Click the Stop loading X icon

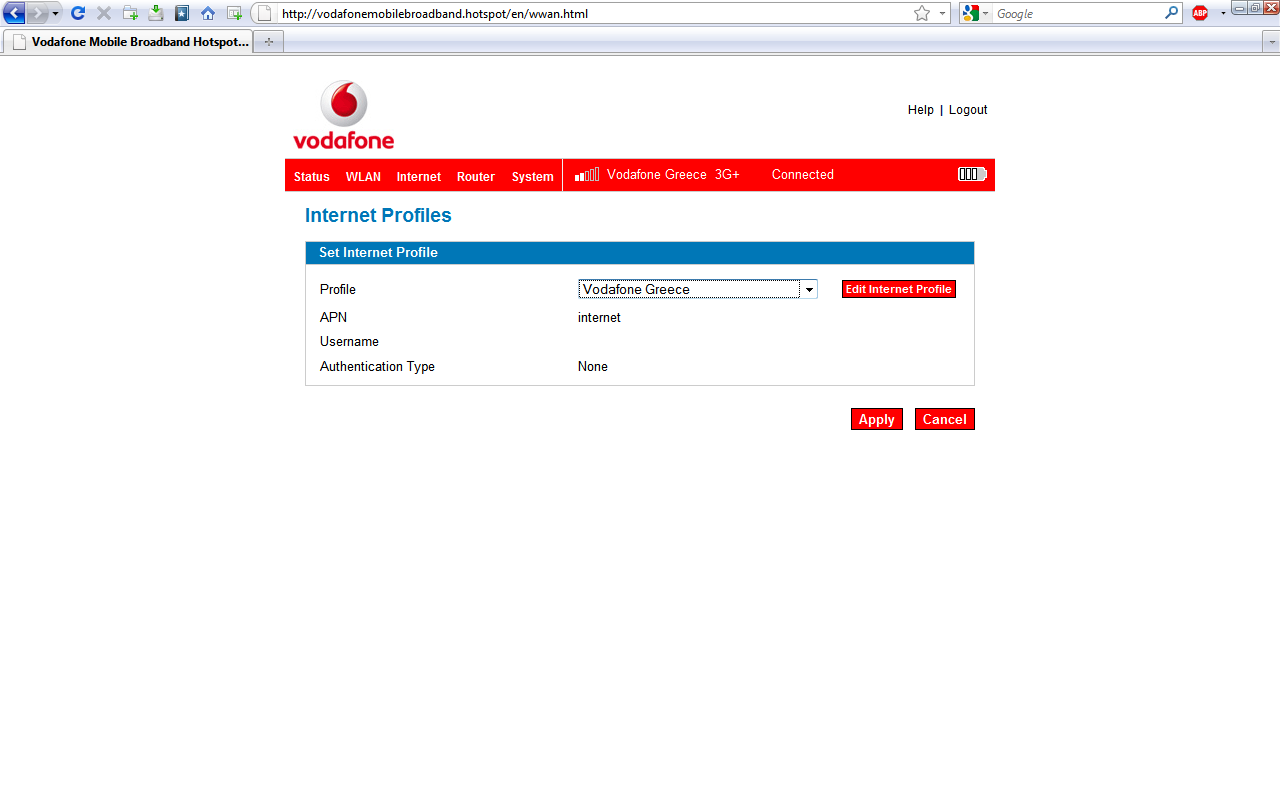point(104,13)
